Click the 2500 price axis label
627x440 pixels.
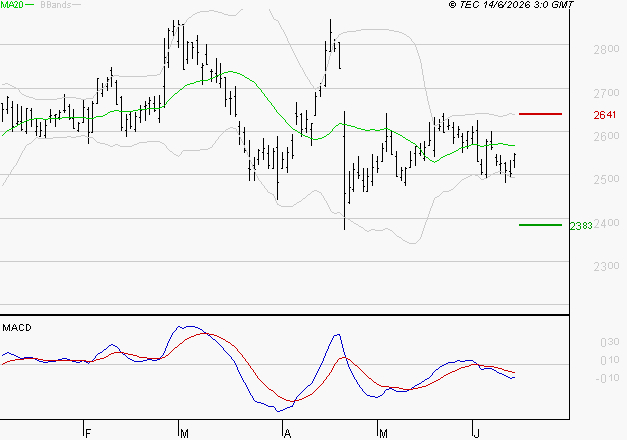pos(606,179)
